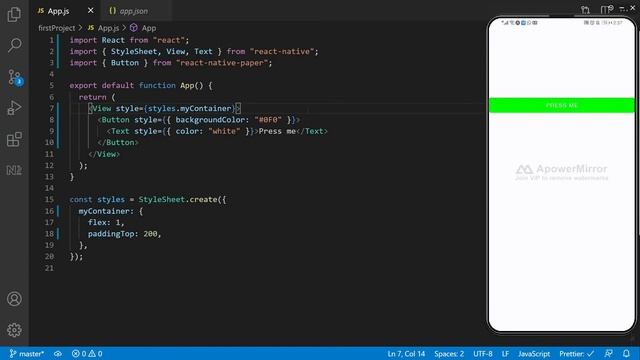Click the closing </Button> tag
The image size is (640, 360).
pos(118,142)
